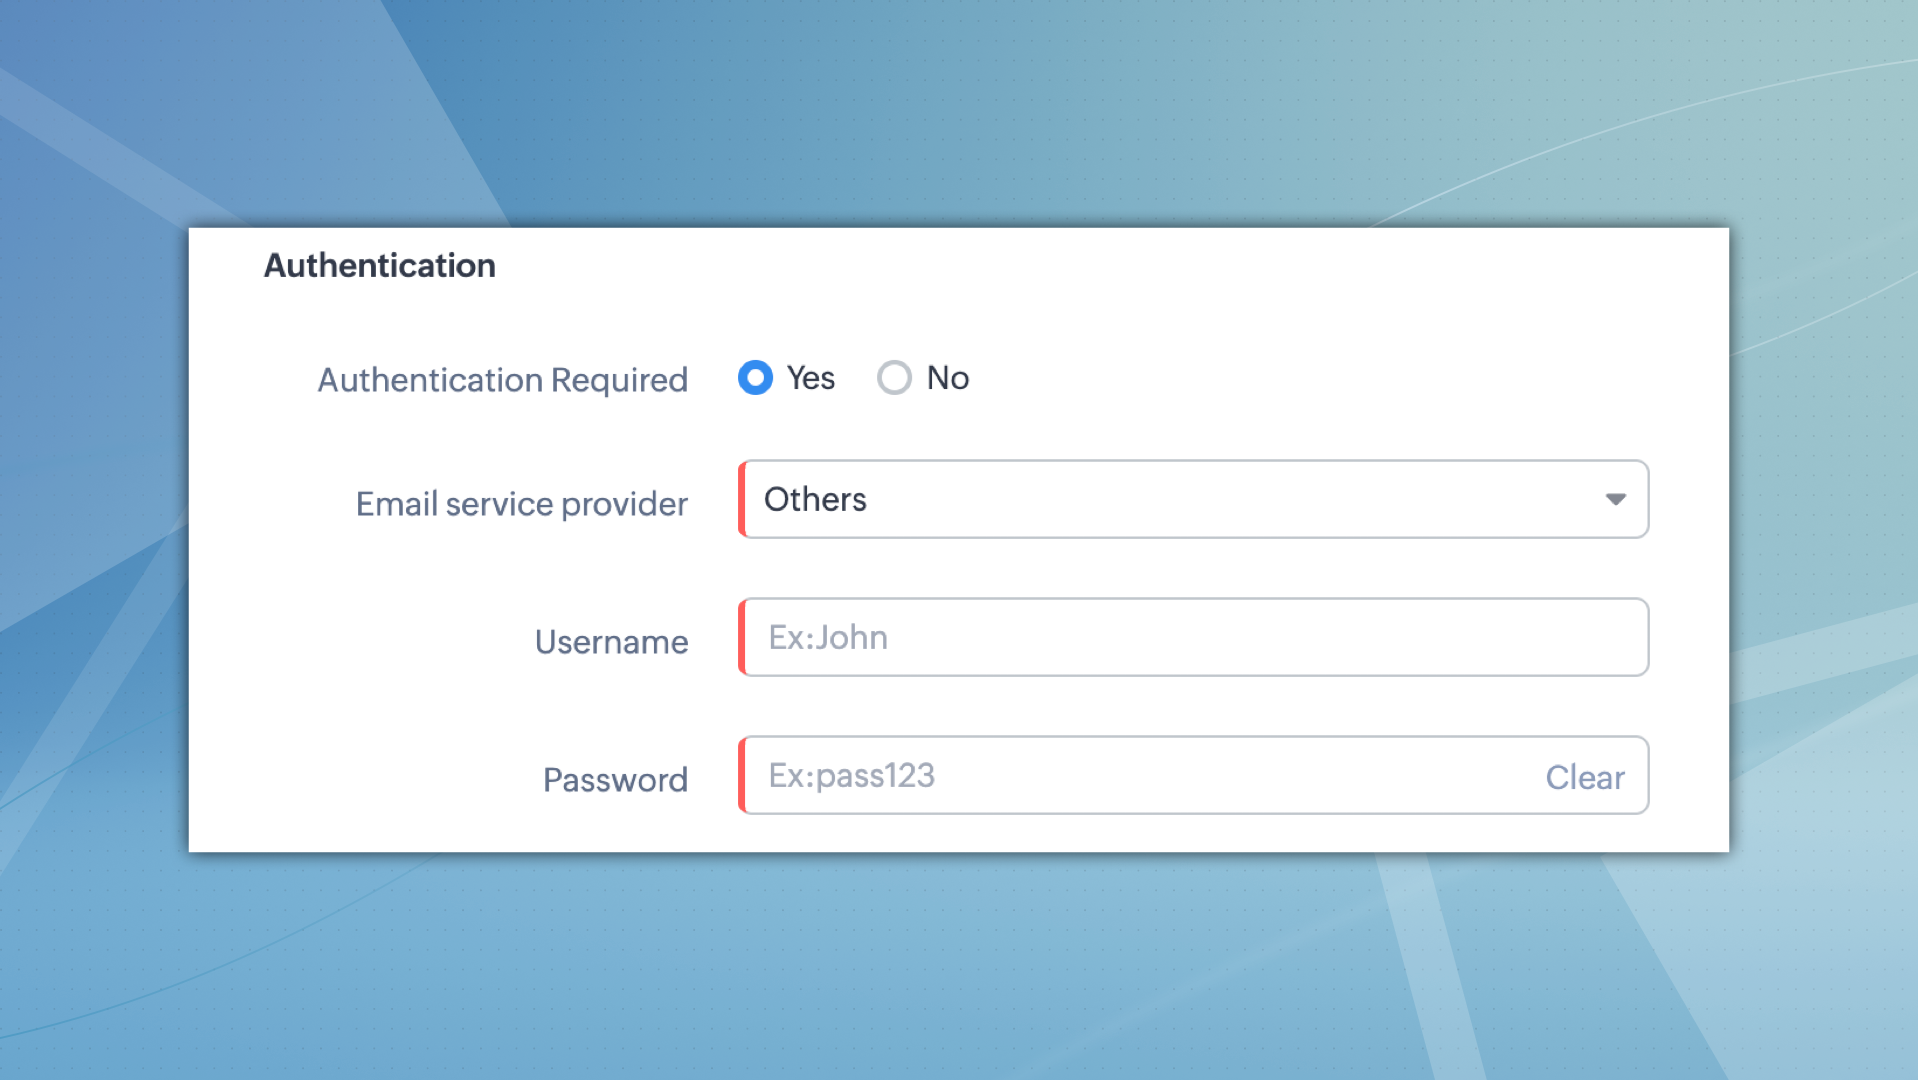The height and width of the screenshot is (1080, 1918).
Task: Click the "Username" field label
Action: point(611,642)
